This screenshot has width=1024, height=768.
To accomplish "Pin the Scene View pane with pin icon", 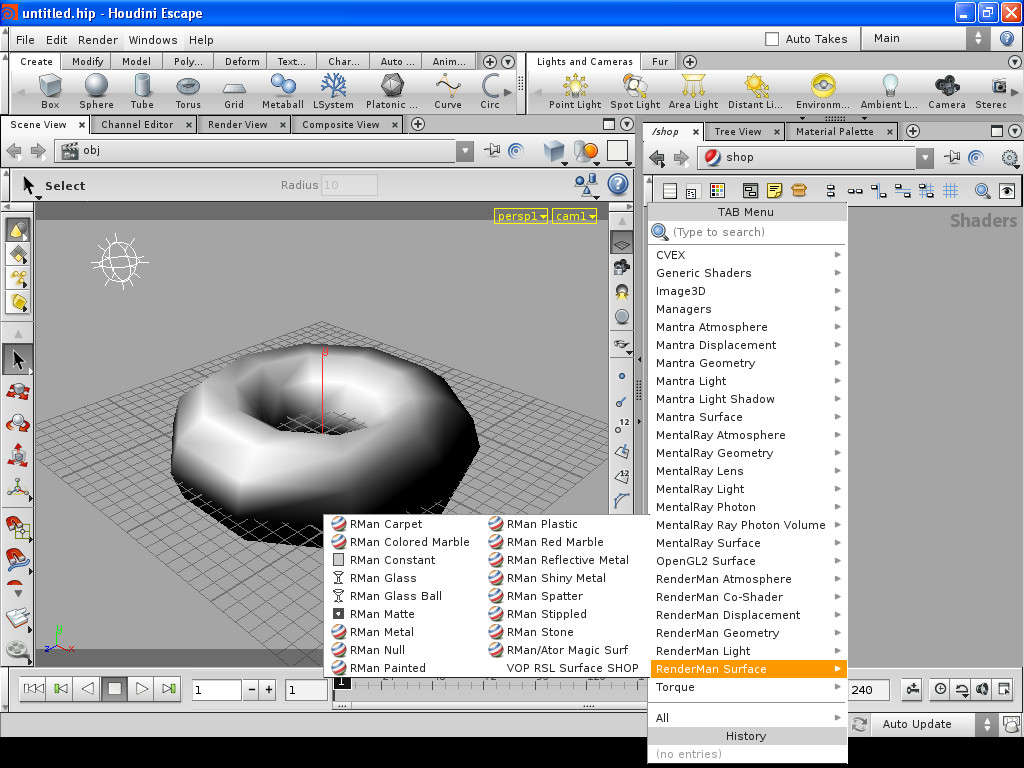I will (x=492, y=151).
